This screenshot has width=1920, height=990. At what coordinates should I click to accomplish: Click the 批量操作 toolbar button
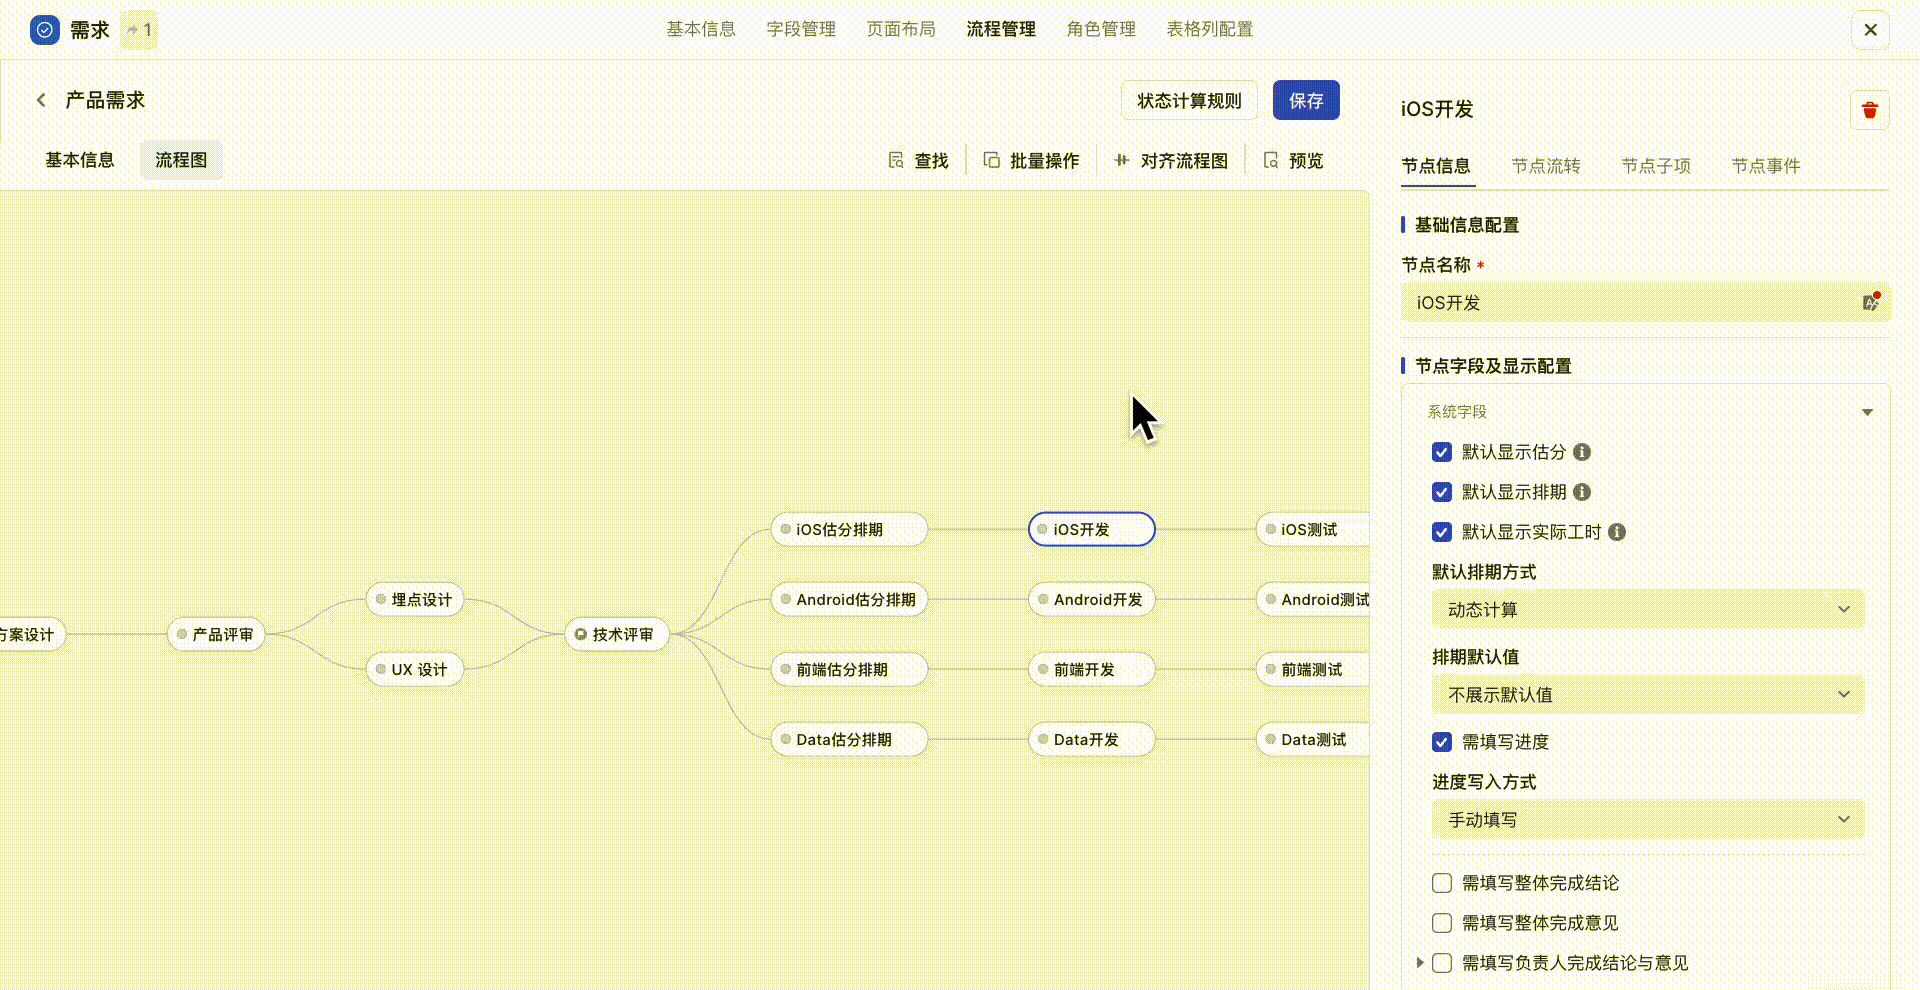point(1031,160)
